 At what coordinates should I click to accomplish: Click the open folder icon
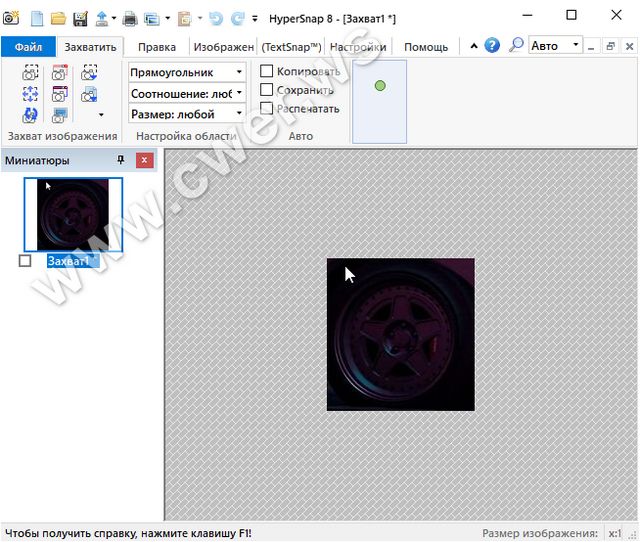(58, 17)
